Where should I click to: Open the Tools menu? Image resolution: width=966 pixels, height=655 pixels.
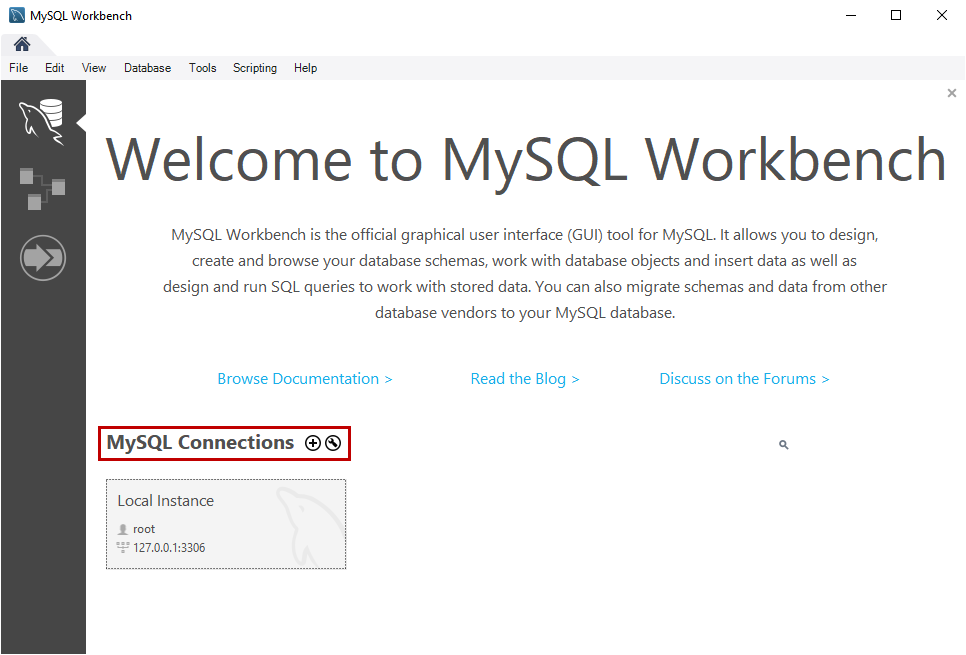(x=203, y=68)
